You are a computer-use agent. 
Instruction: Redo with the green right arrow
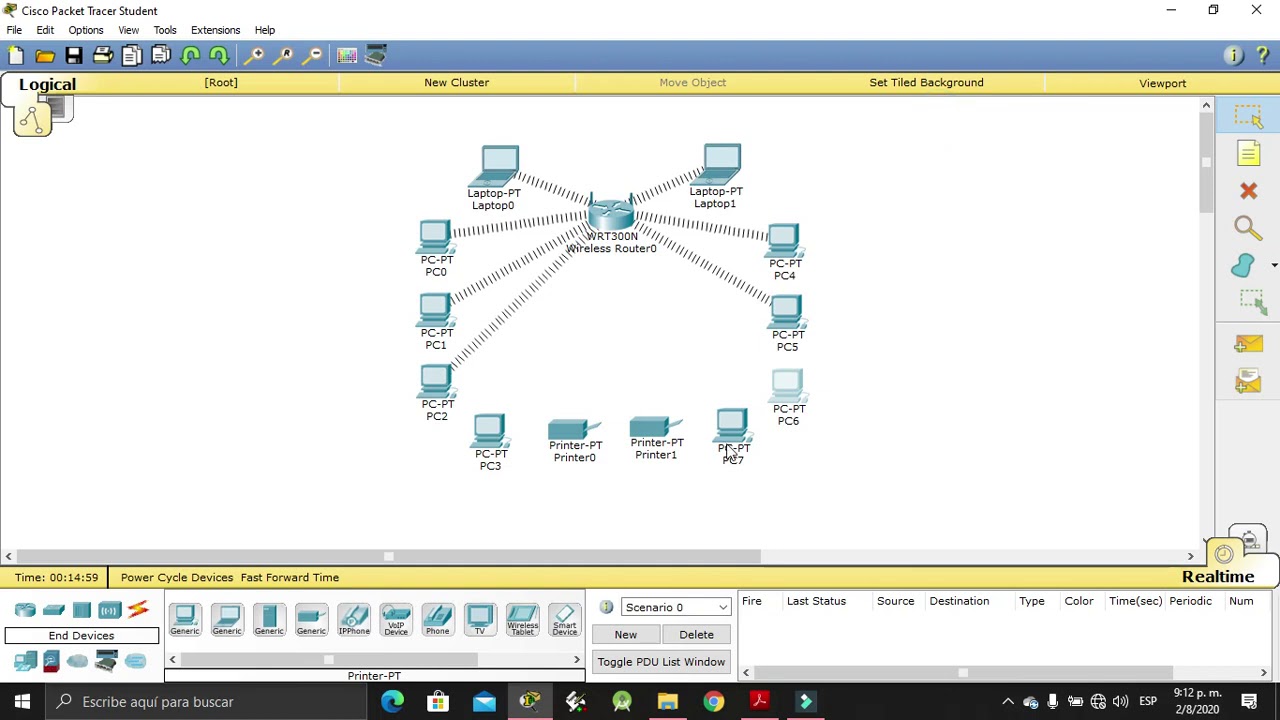(219, 56)
